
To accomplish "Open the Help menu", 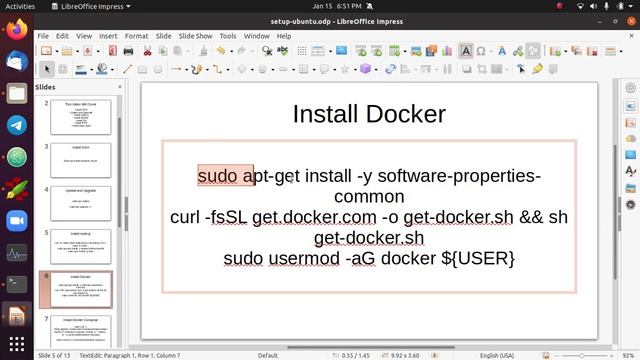I will coord(284,36).
